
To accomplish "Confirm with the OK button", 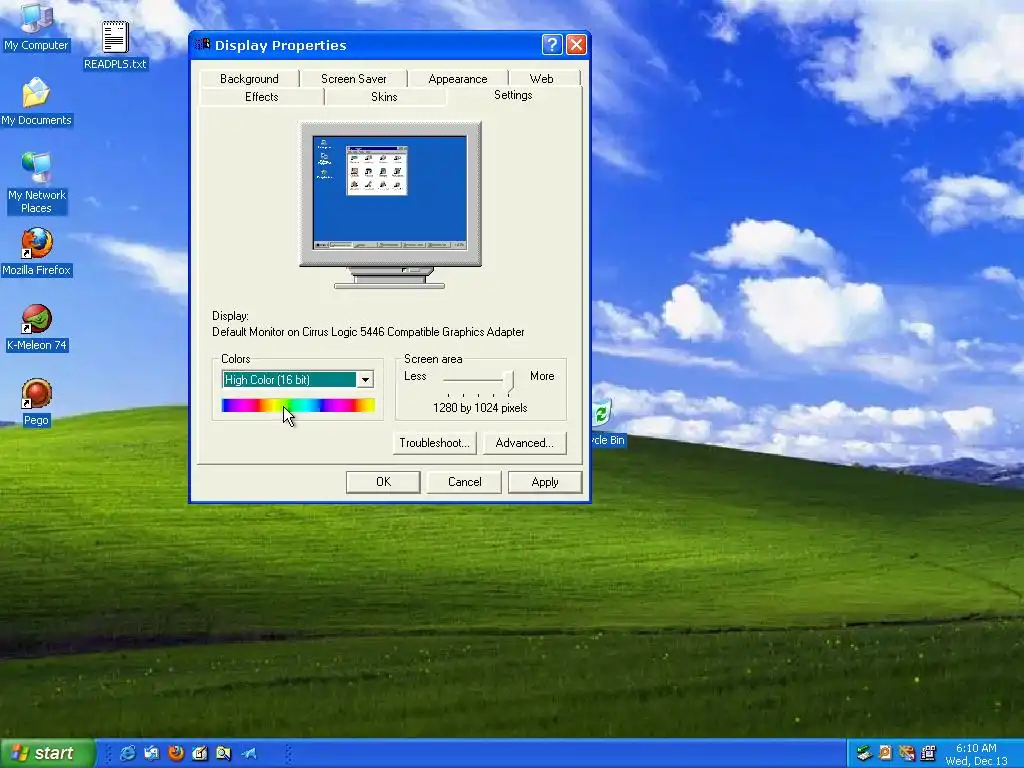I will pyautogui.click(x=383, y=482).
